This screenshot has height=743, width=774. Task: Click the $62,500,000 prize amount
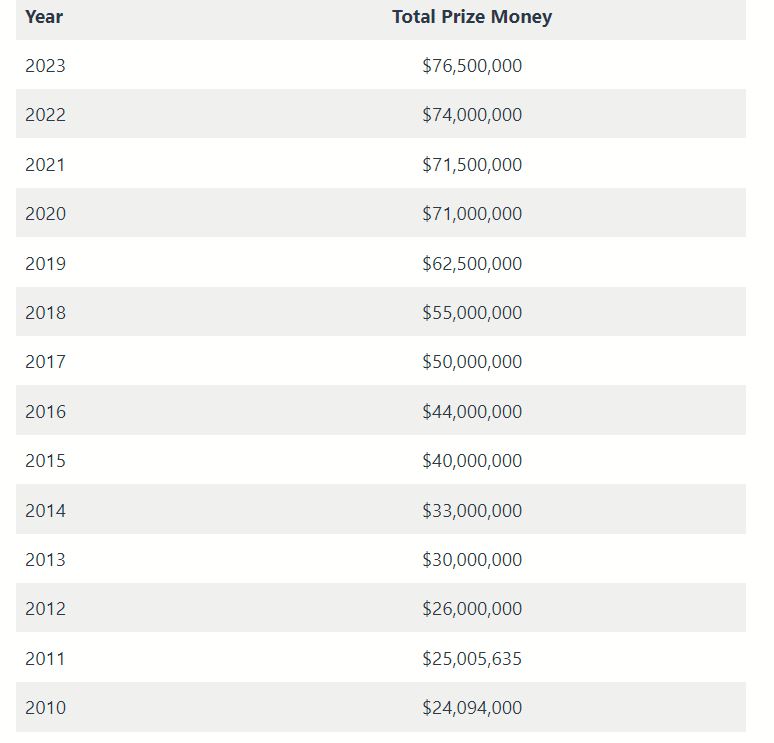point(472,264)
